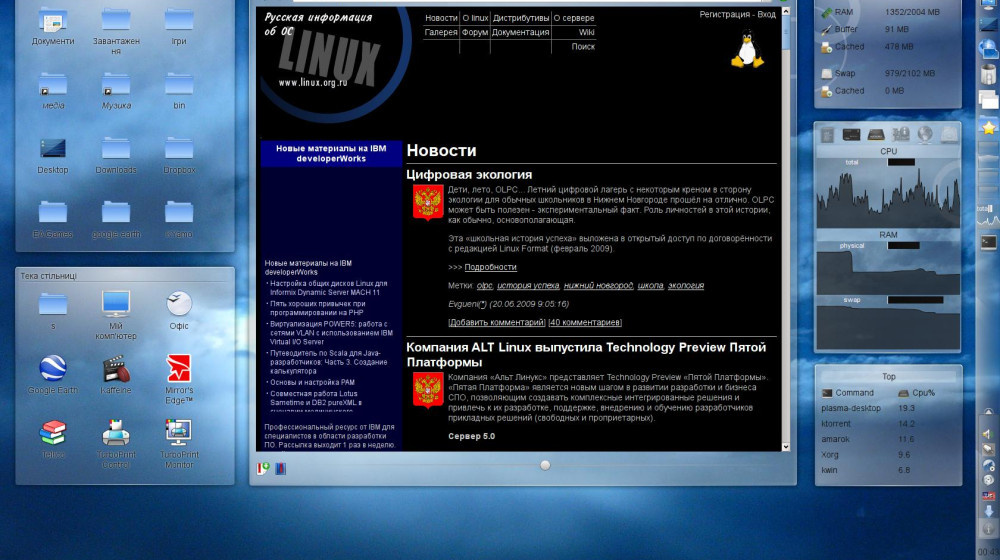Open the EA Games folder
Viewport: 1000px width, 560px height.
(x=52, y=219)
